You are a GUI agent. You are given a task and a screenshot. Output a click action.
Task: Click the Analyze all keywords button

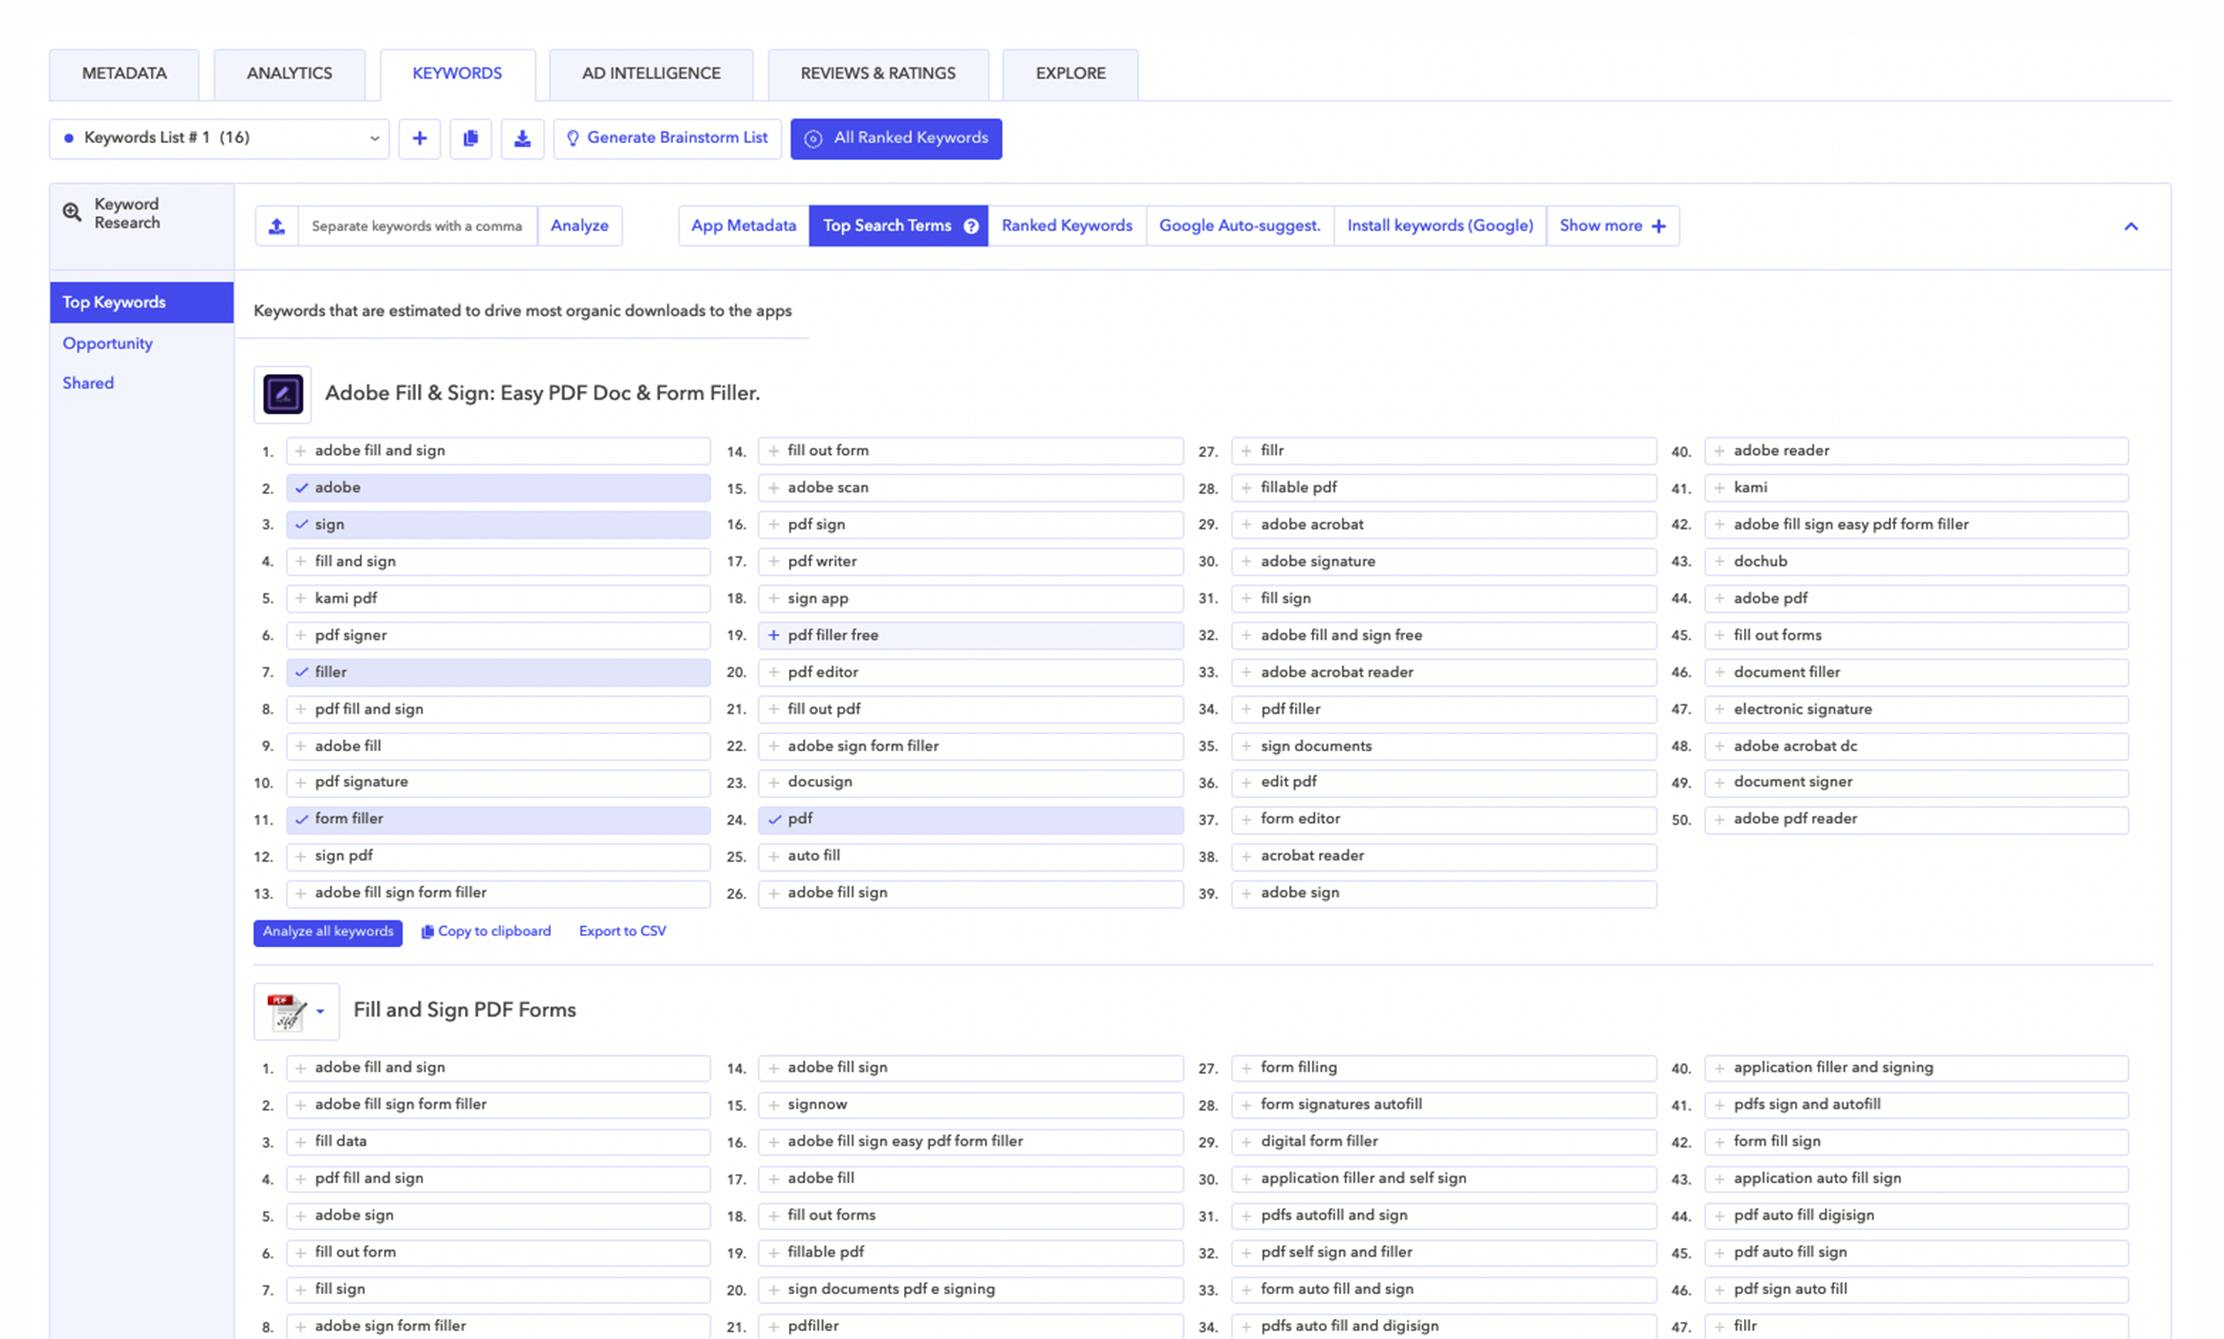(327, 931)
